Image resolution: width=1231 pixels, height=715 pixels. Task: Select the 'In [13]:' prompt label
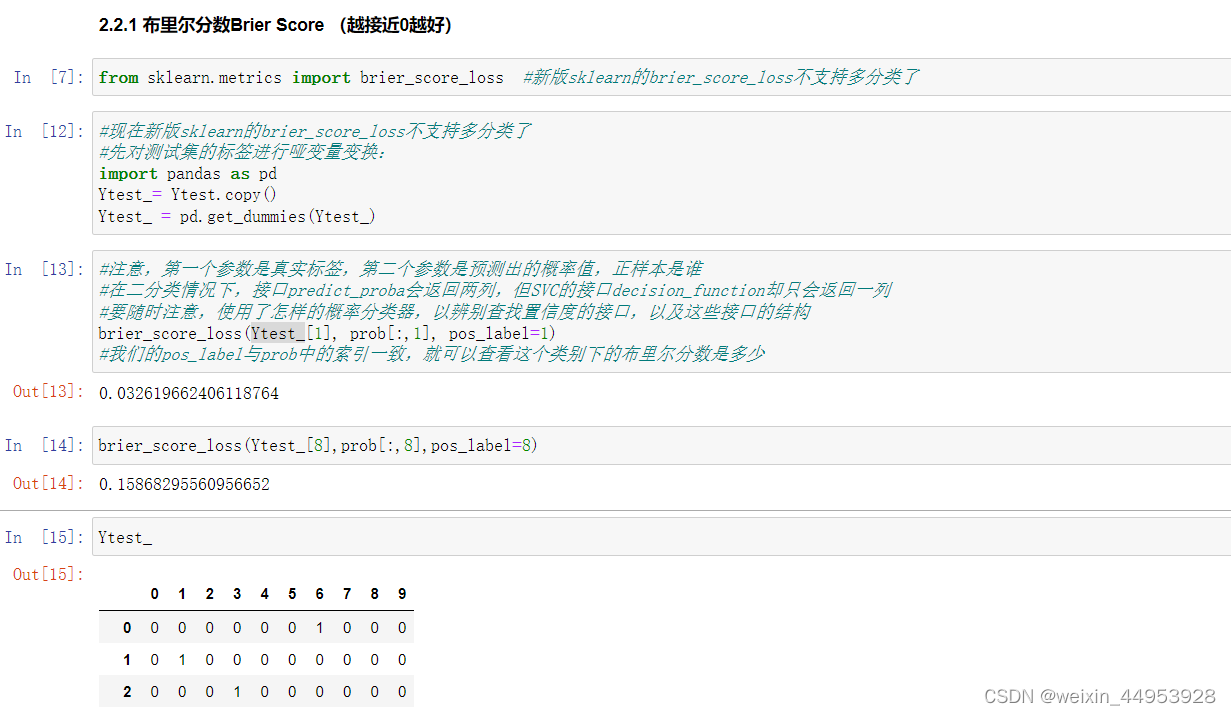44,269
